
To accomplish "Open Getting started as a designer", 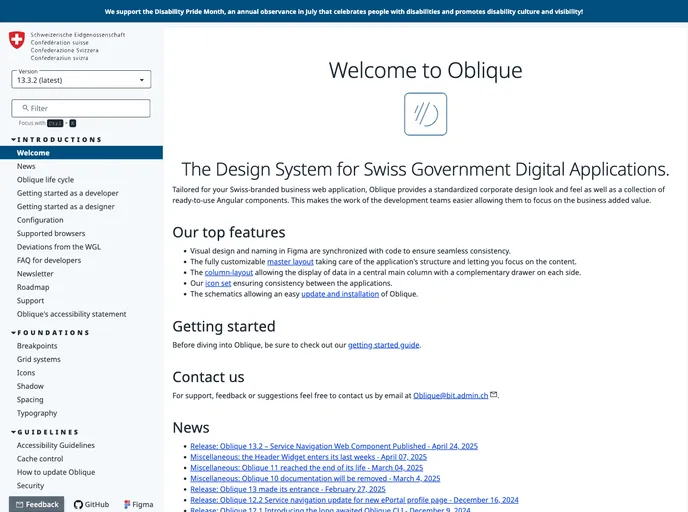I will tap(65, 207).
